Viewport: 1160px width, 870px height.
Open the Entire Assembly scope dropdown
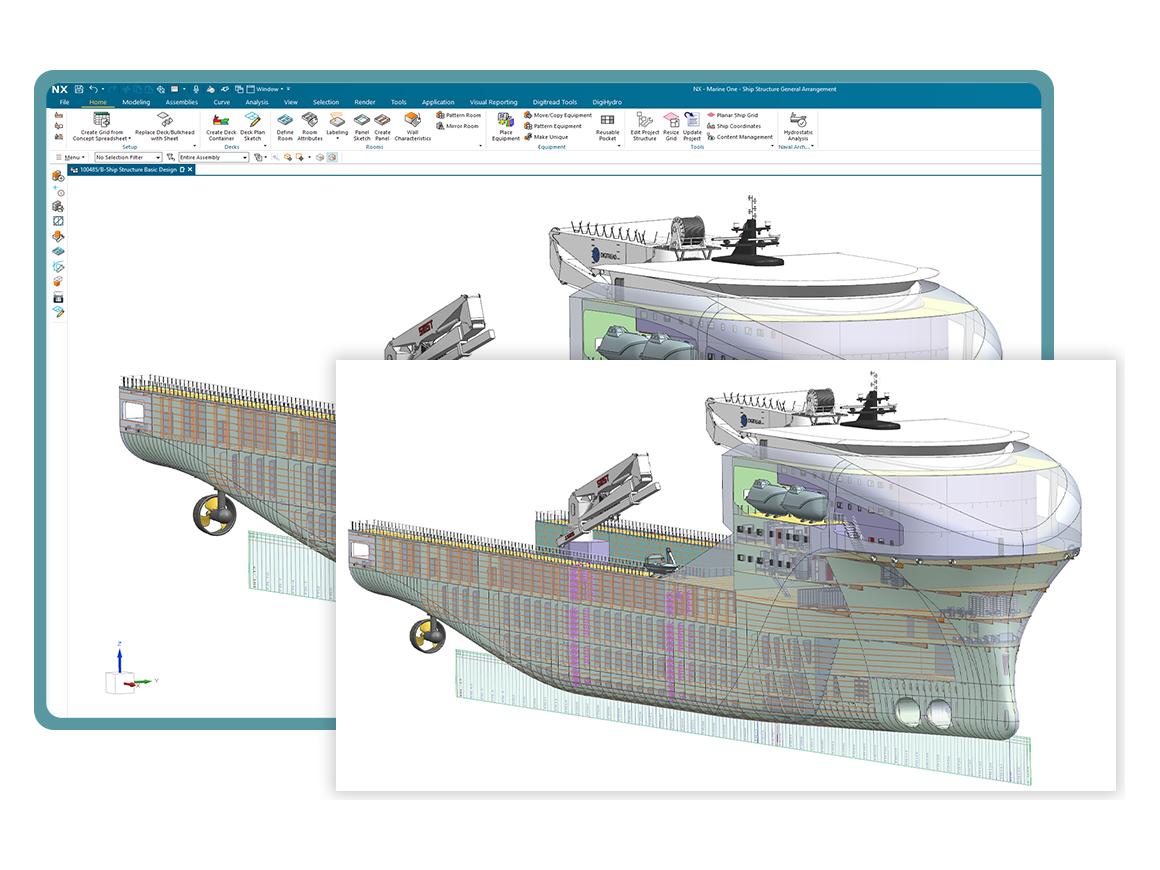click(x=213, y=158)
